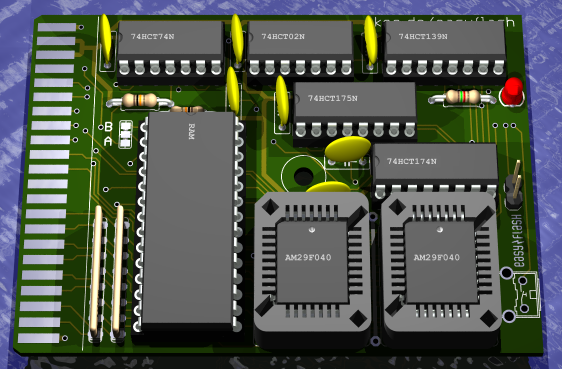Click the topmost edge connector contact

57,27
